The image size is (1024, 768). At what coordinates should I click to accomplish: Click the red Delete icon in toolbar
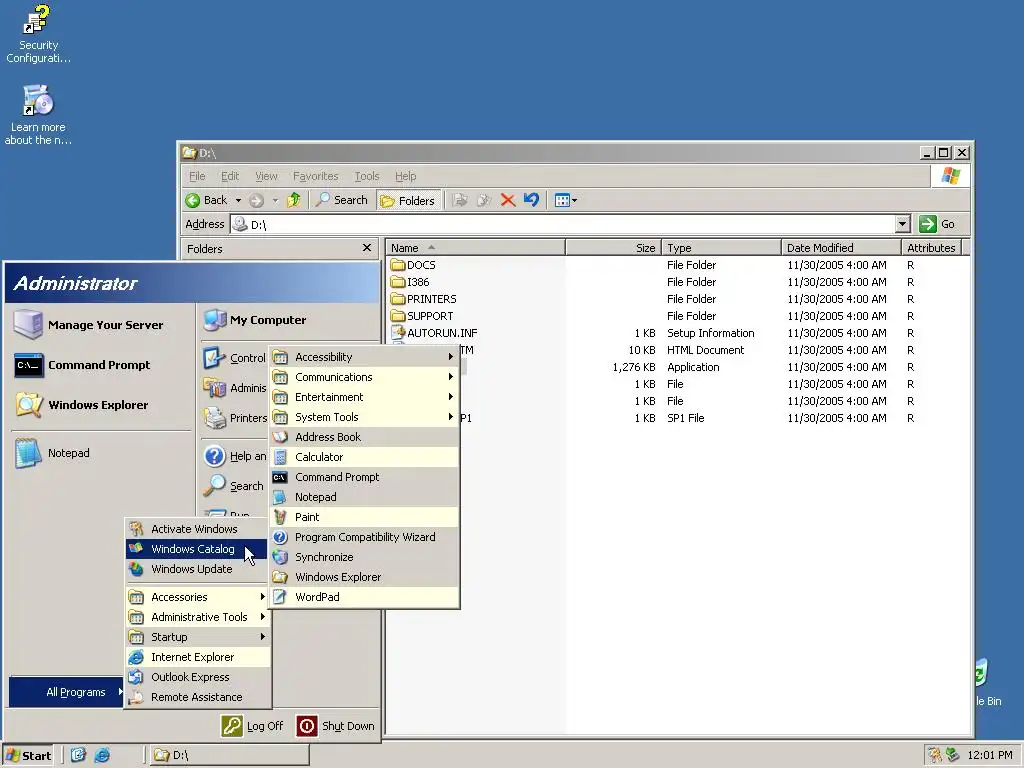click(x=507, y=200)
